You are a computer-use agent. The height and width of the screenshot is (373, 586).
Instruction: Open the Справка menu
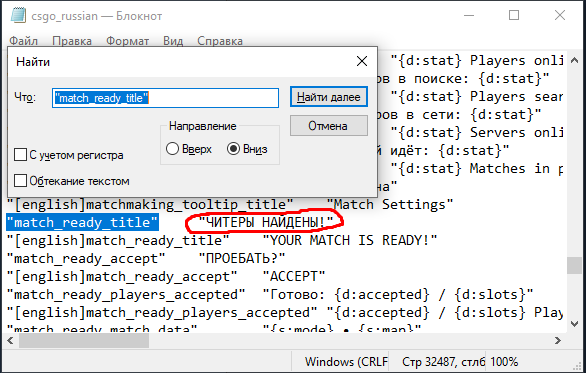220,41
